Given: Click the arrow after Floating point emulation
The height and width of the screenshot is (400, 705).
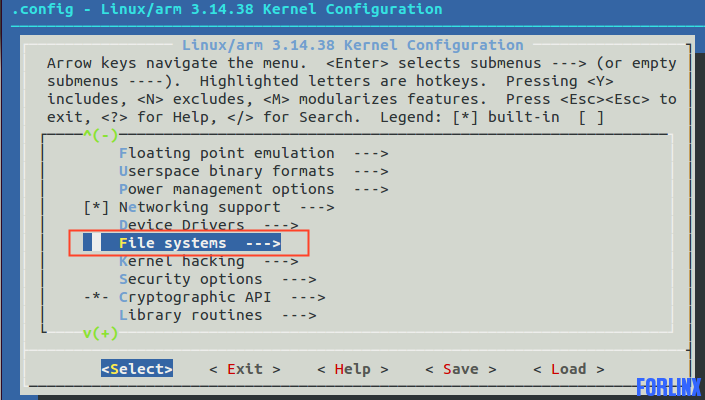Looking at the screenshot, I should pos(371,153).
